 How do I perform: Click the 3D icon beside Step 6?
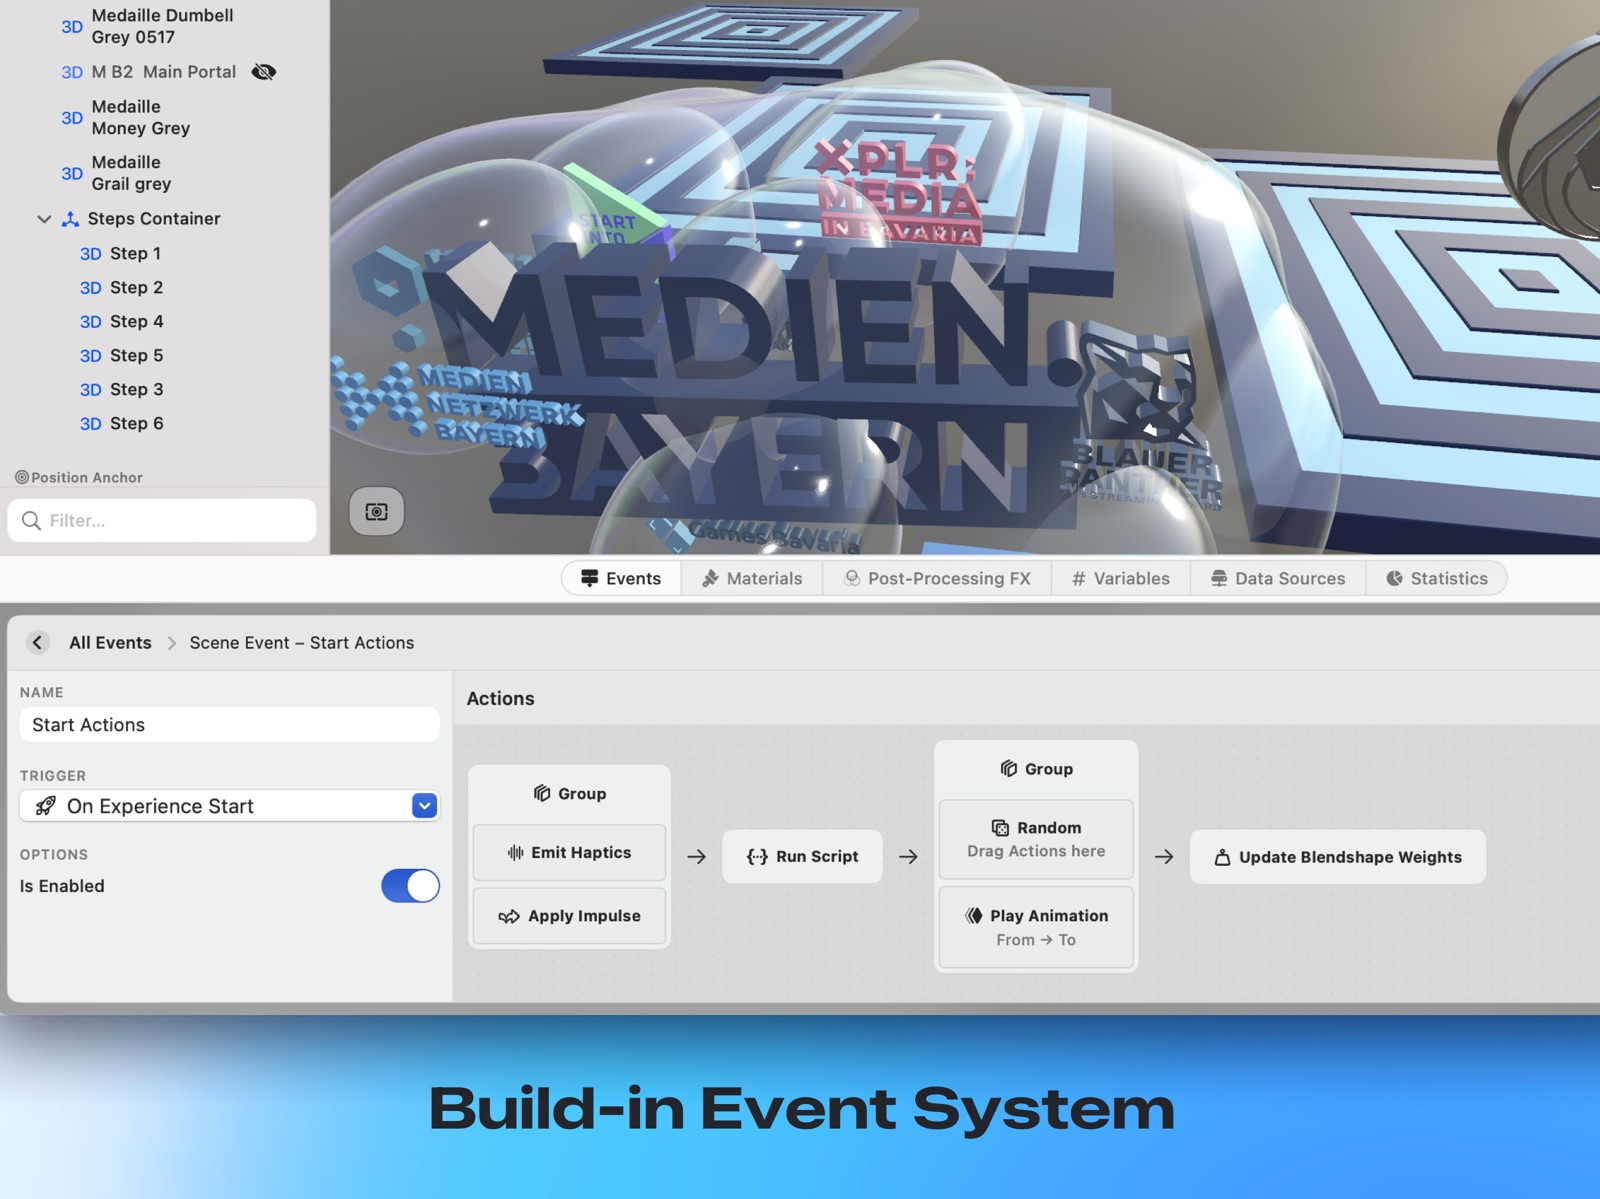pyautogui.click(x=91, y=424)
